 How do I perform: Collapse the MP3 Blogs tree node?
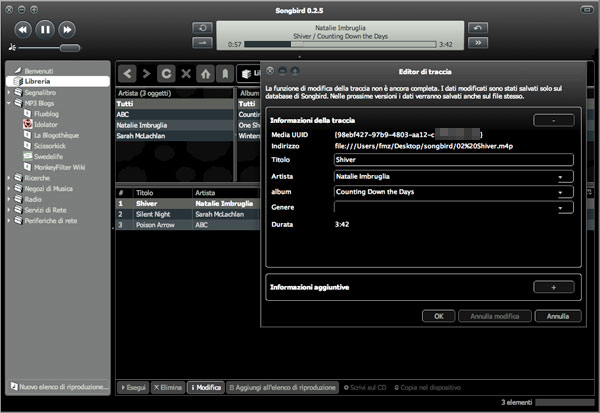(8, 103)
